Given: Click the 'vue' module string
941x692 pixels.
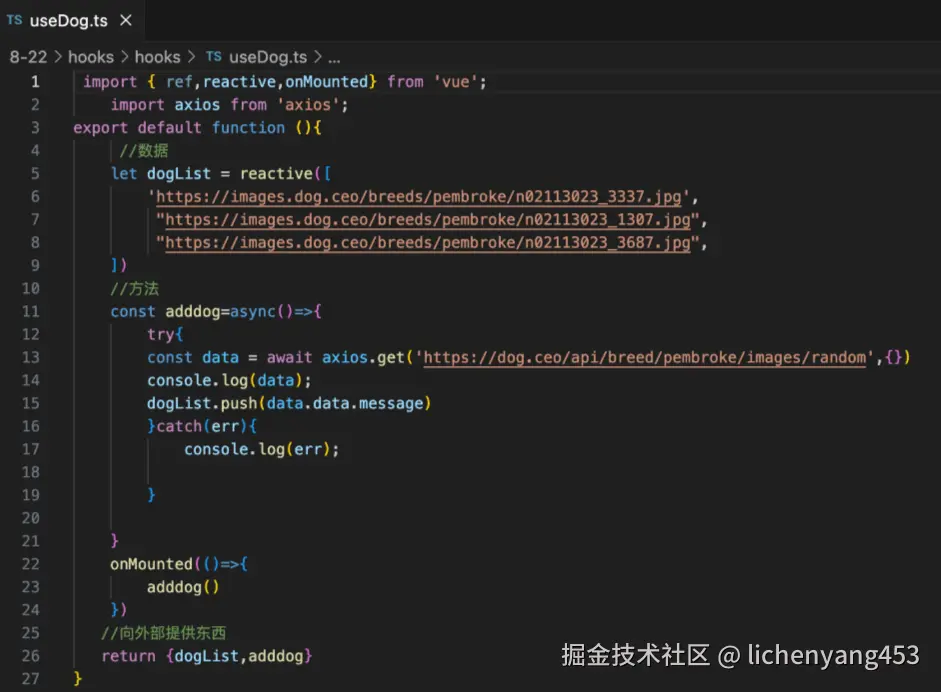Looking at the screenshot, I should (x=455, y=82).
